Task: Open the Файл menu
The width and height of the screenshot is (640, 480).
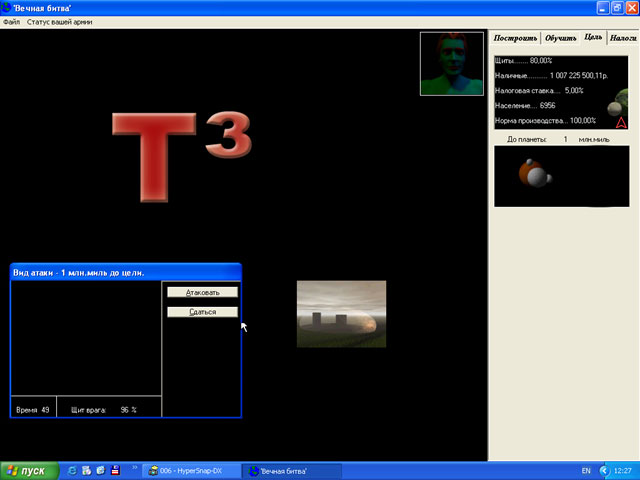Action: (11, 21)
